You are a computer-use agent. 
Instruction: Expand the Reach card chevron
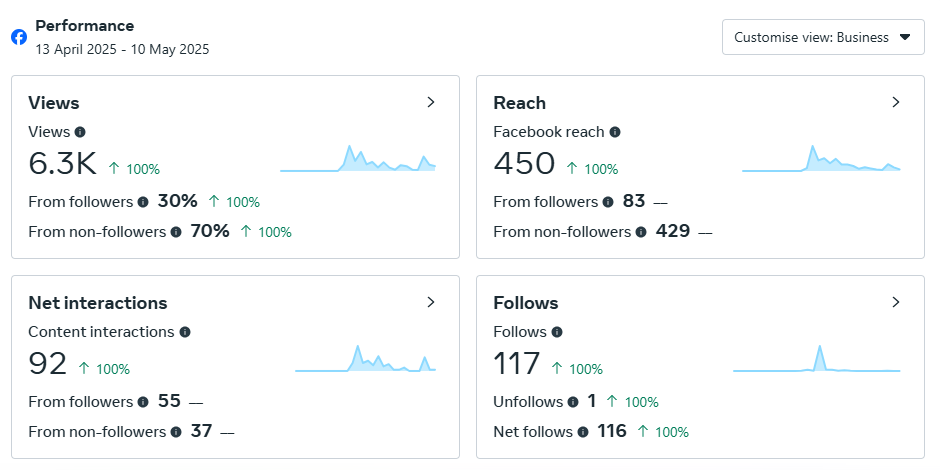point(896,102)
